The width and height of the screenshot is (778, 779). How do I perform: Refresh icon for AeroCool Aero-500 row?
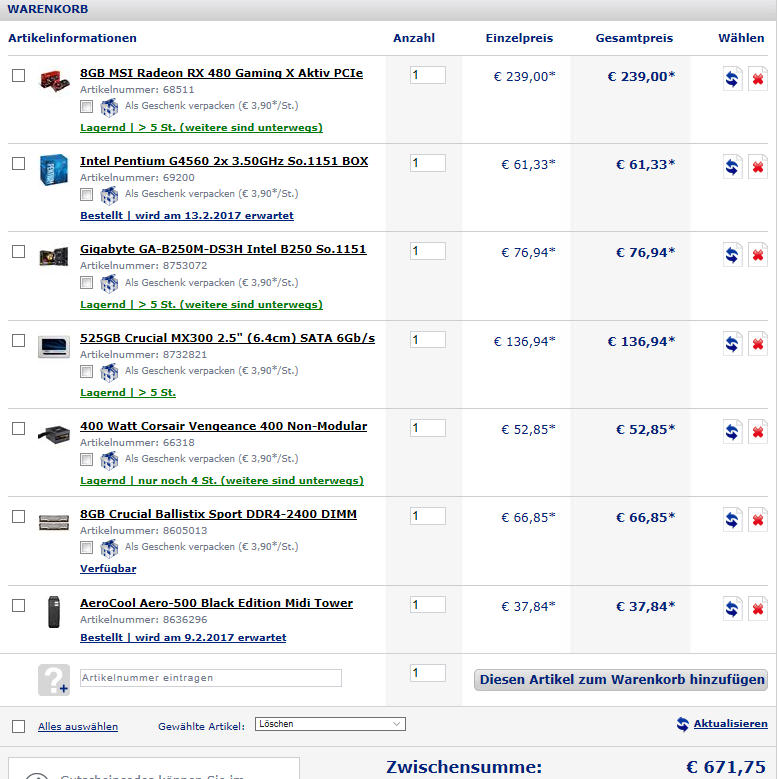click(x=732, y=609)
